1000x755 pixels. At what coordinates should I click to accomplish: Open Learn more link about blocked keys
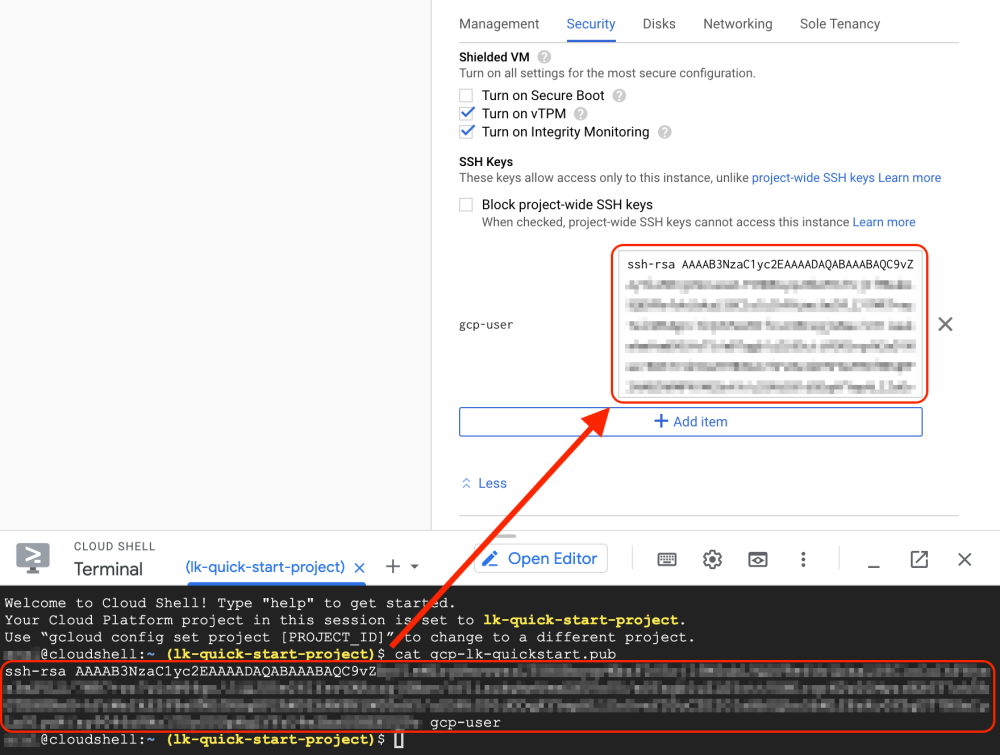[x=884, y=222]
